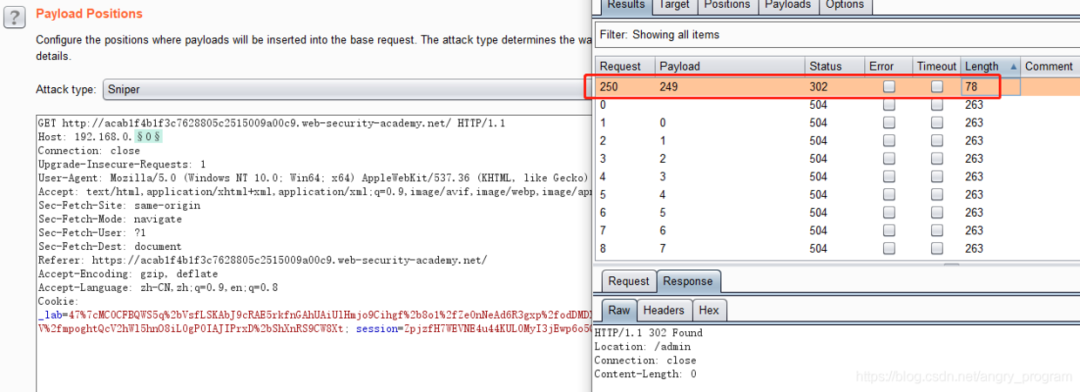Click the Cookie header line
The width and height of the screenshot is (1080, 392).
(59, 301)
